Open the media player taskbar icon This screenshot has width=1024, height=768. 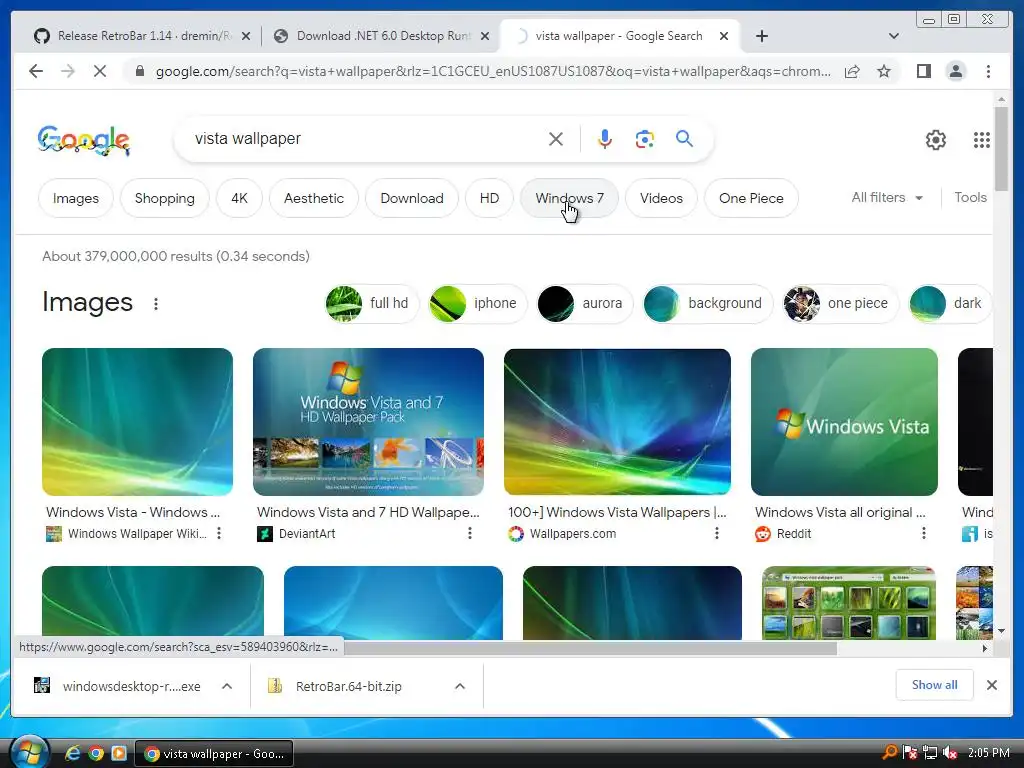tap(119, 754)
